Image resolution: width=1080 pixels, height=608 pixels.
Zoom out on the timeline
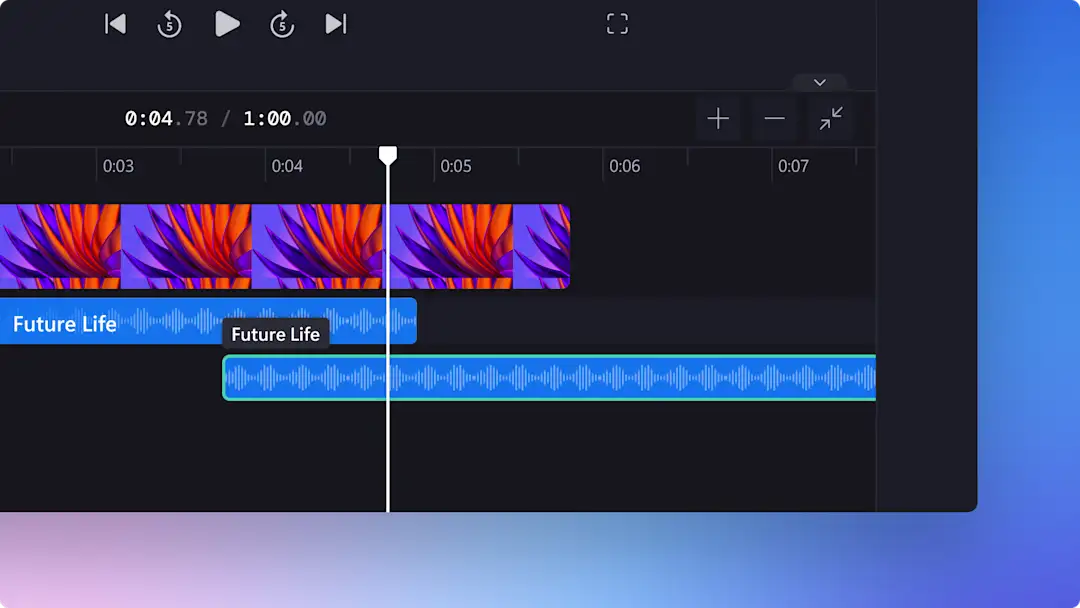(x=774, y=118)
